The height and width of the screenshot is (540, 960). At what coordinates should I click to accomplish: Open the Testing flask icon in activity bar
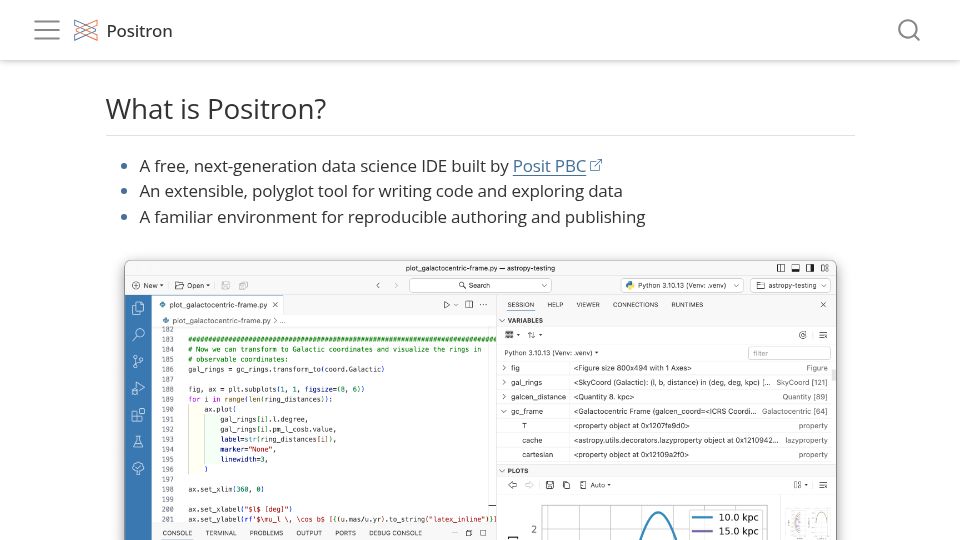[x=138, y=441]
